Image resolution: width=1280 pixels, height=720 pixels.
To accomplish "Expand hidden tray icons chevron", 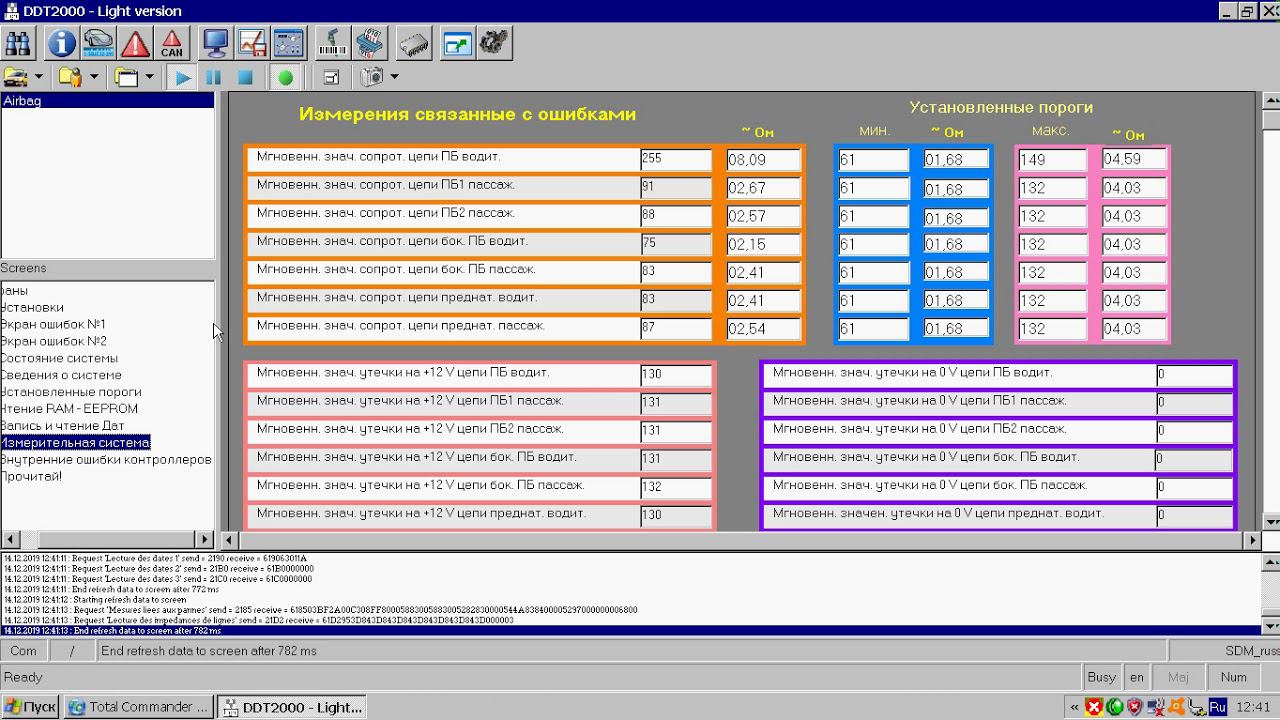I will point(1074,707).
